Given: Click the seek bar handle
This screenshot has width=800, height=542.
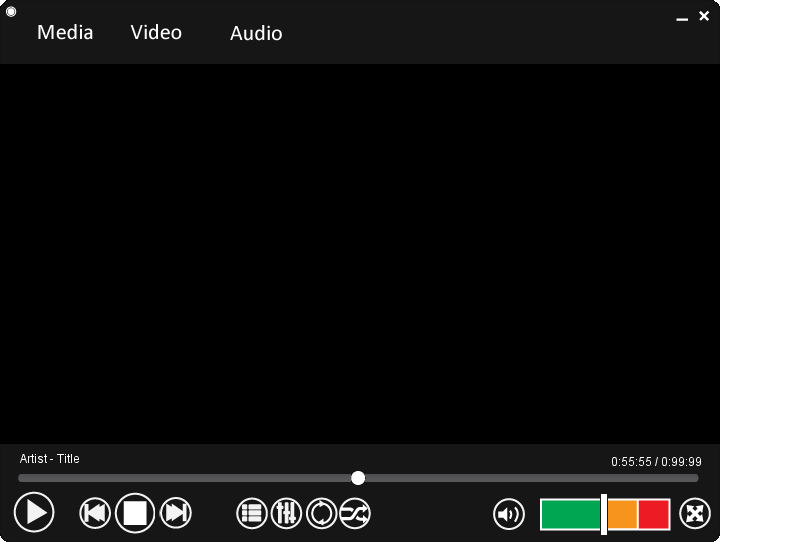Looking at the screenshot, I should (358, 478).
